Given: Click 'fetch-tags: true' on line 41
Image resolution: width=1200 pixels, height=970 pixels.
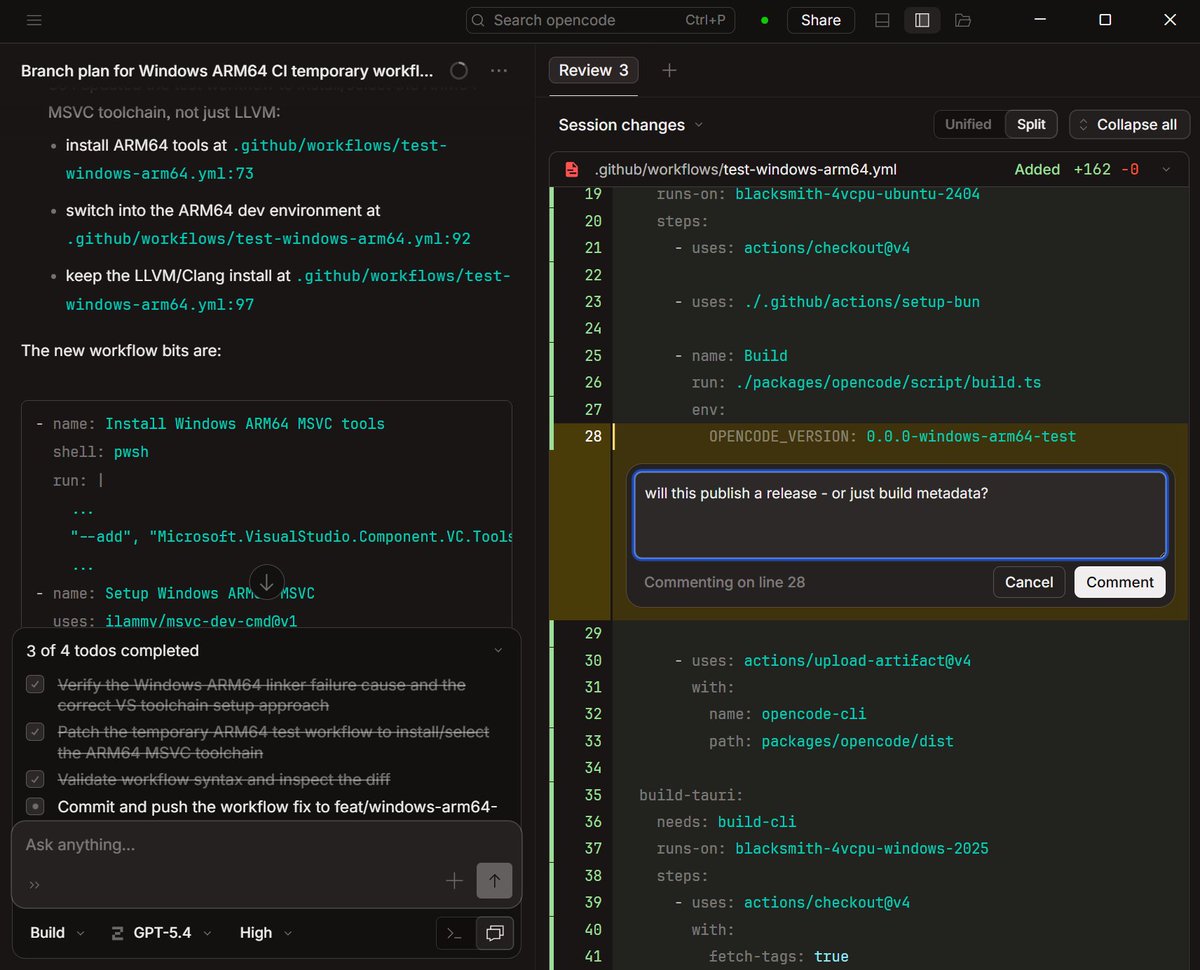Looking at the screenshot, I should coord(779,957).
